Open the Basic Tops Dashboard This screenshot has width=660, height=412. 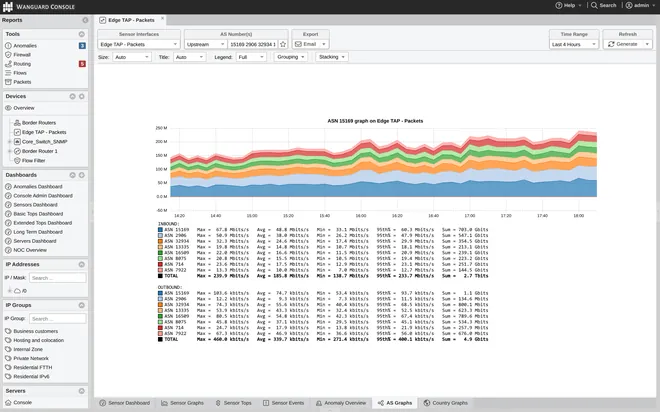(x=38, y=214)
